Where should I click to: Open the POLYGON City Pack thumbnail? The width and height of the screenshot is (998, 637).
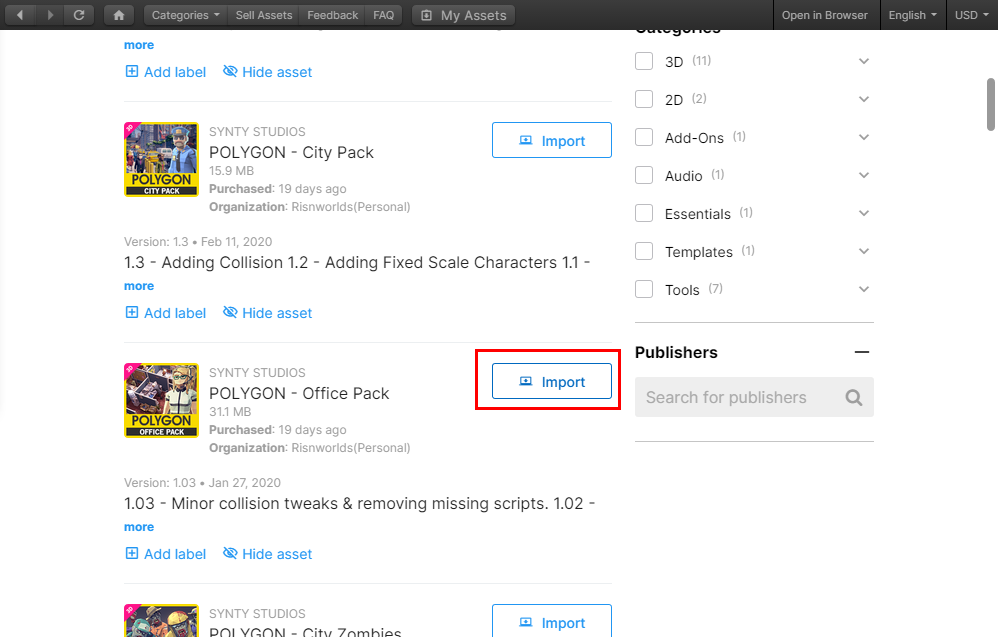(161, 159)
